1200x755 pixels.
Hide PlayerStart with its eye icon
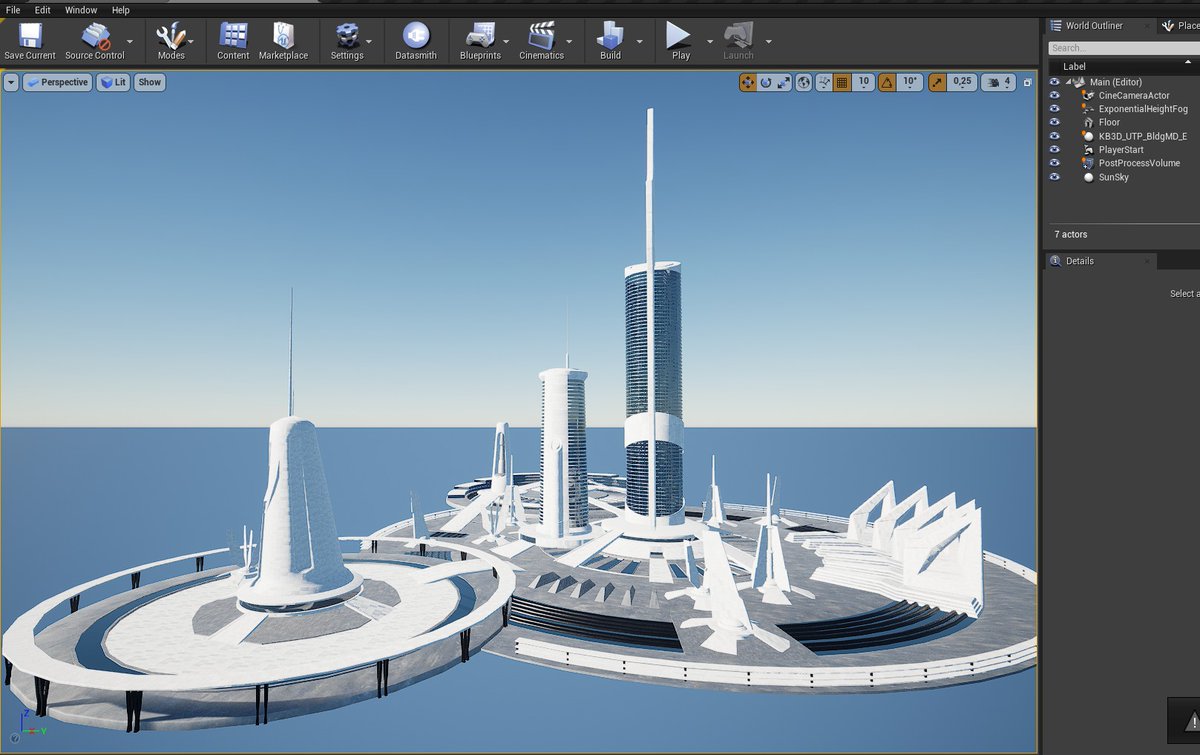(x=1054, y=149)
